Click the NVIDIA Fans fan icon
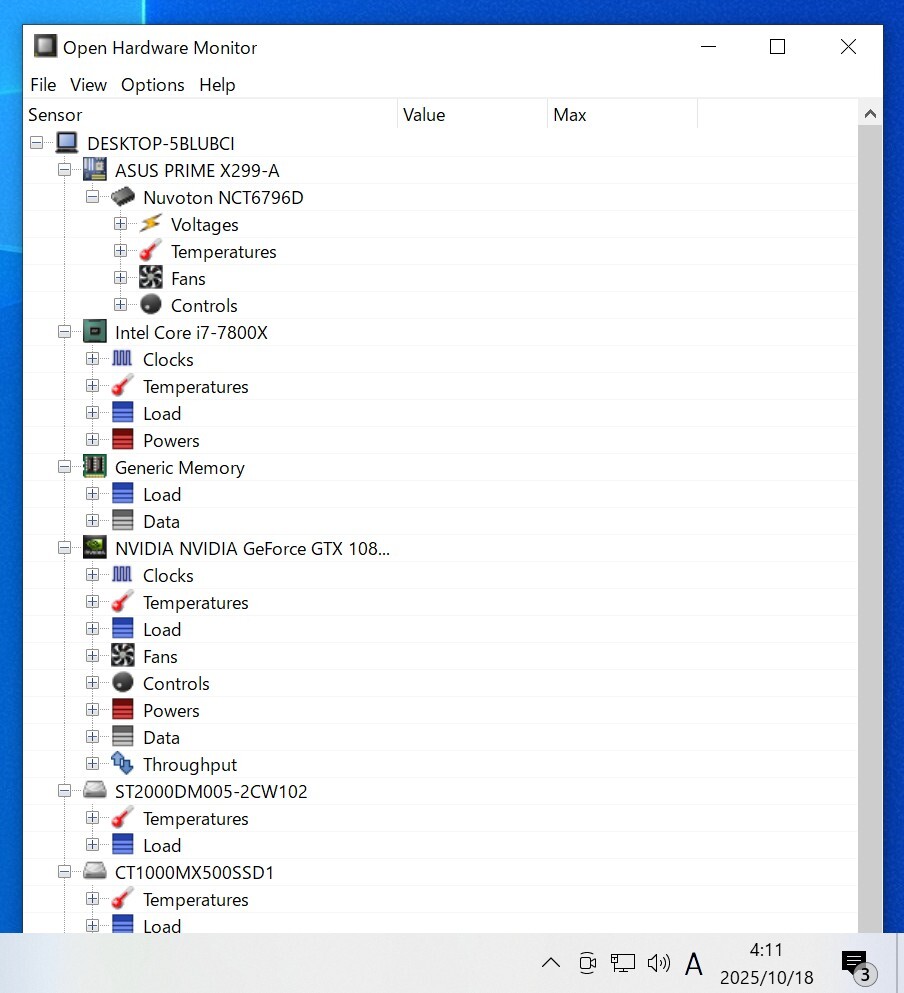The image size is (904, 993). pyautogui.click(x=122, y=655)
